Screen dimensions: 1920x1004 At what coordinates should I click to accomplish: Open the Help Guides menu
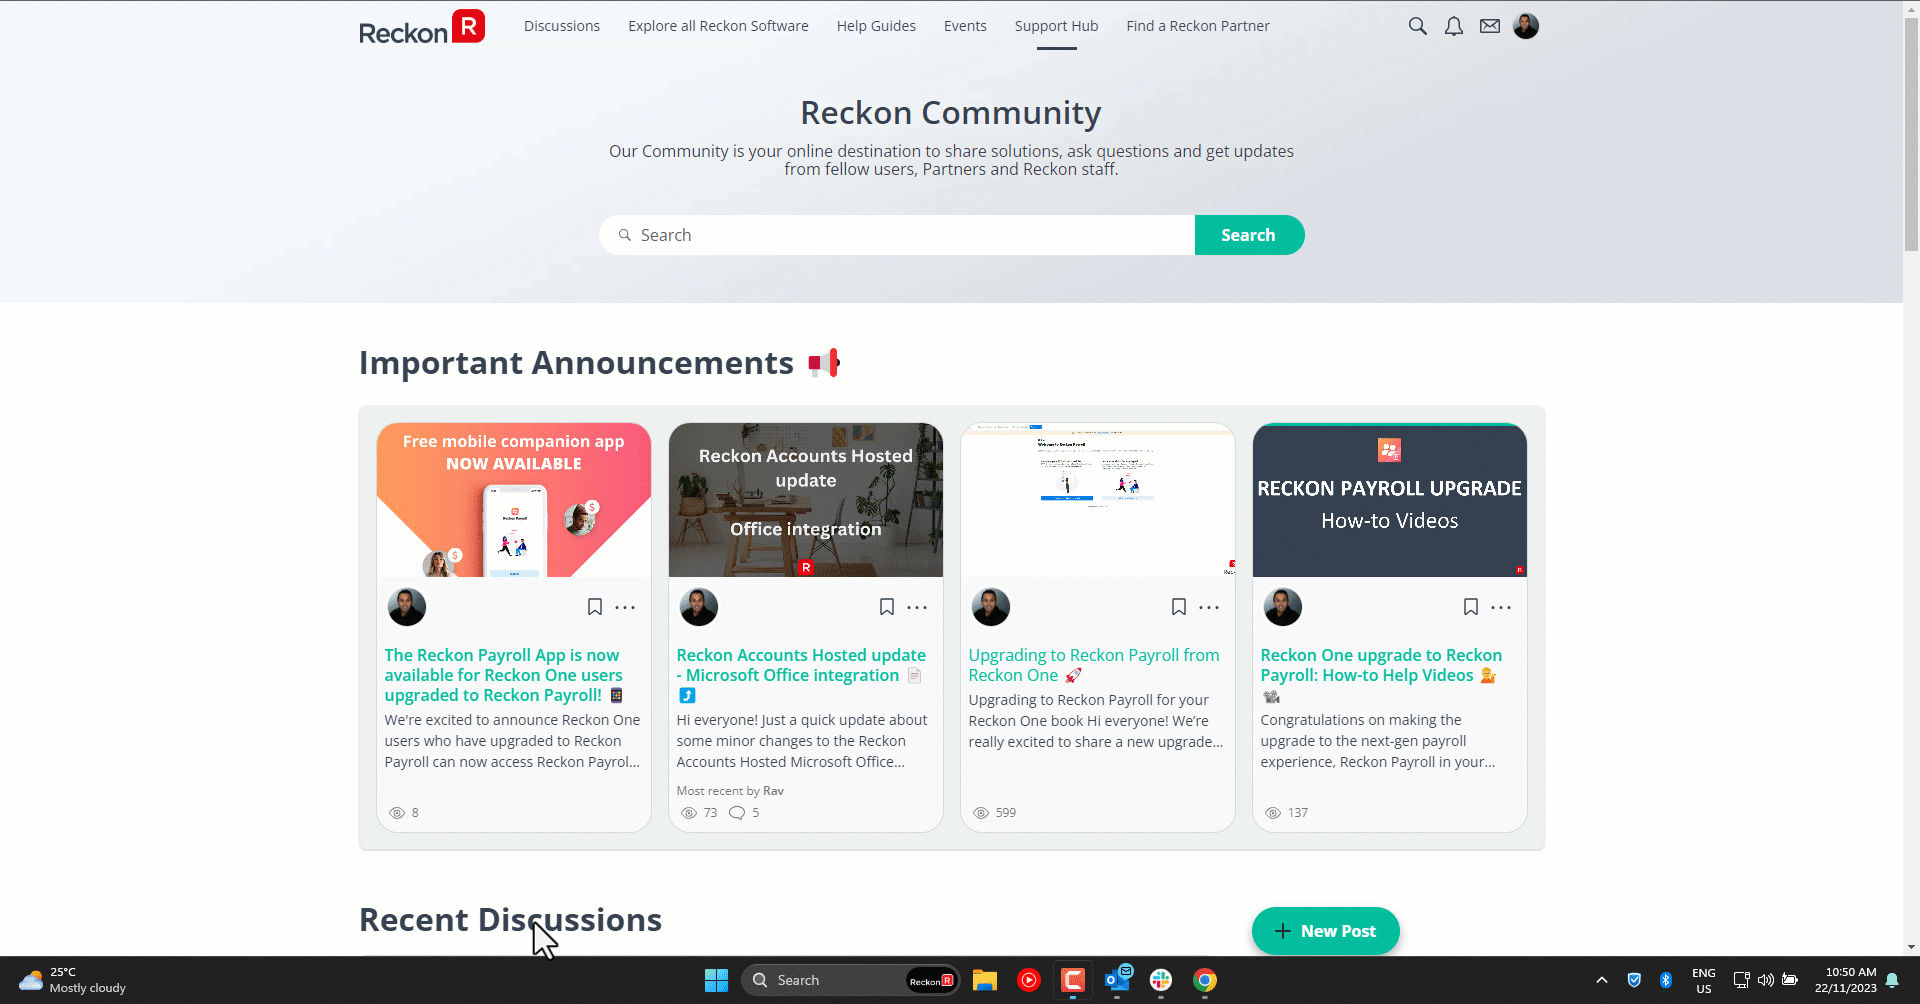tap(876, 26)
